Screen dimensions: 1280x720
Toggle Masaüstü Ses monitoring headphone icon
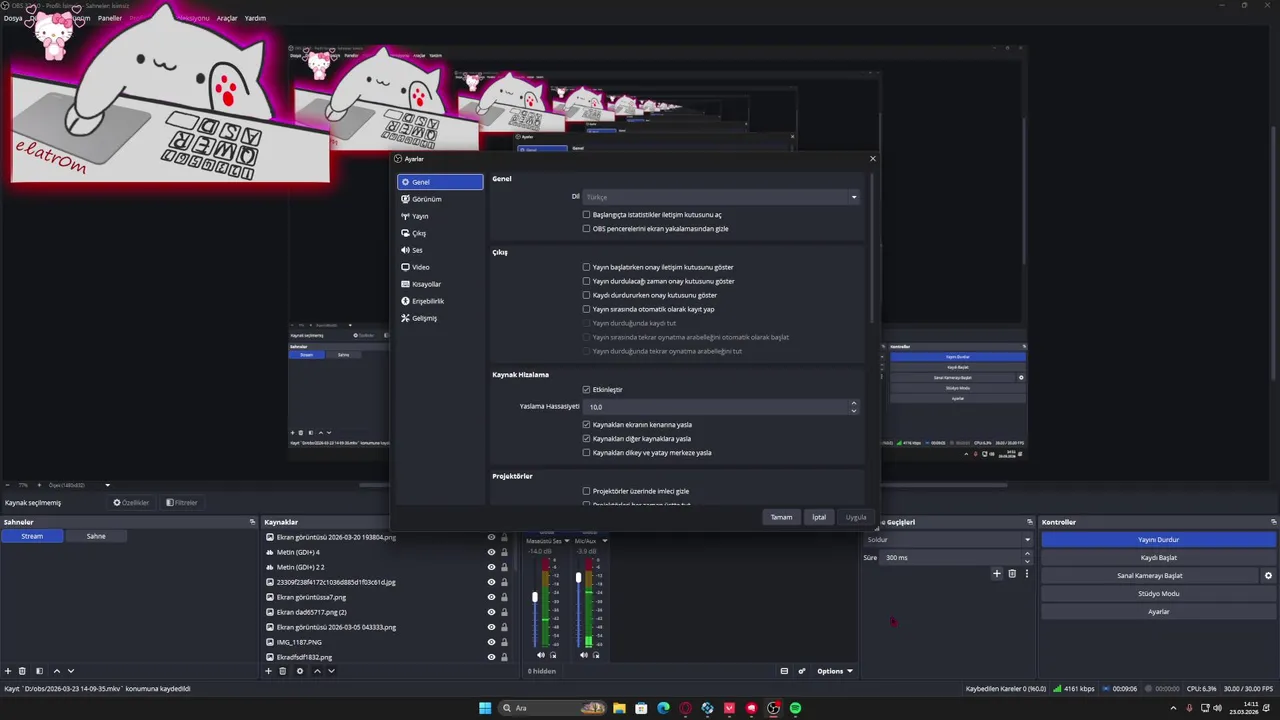point(553,655)
